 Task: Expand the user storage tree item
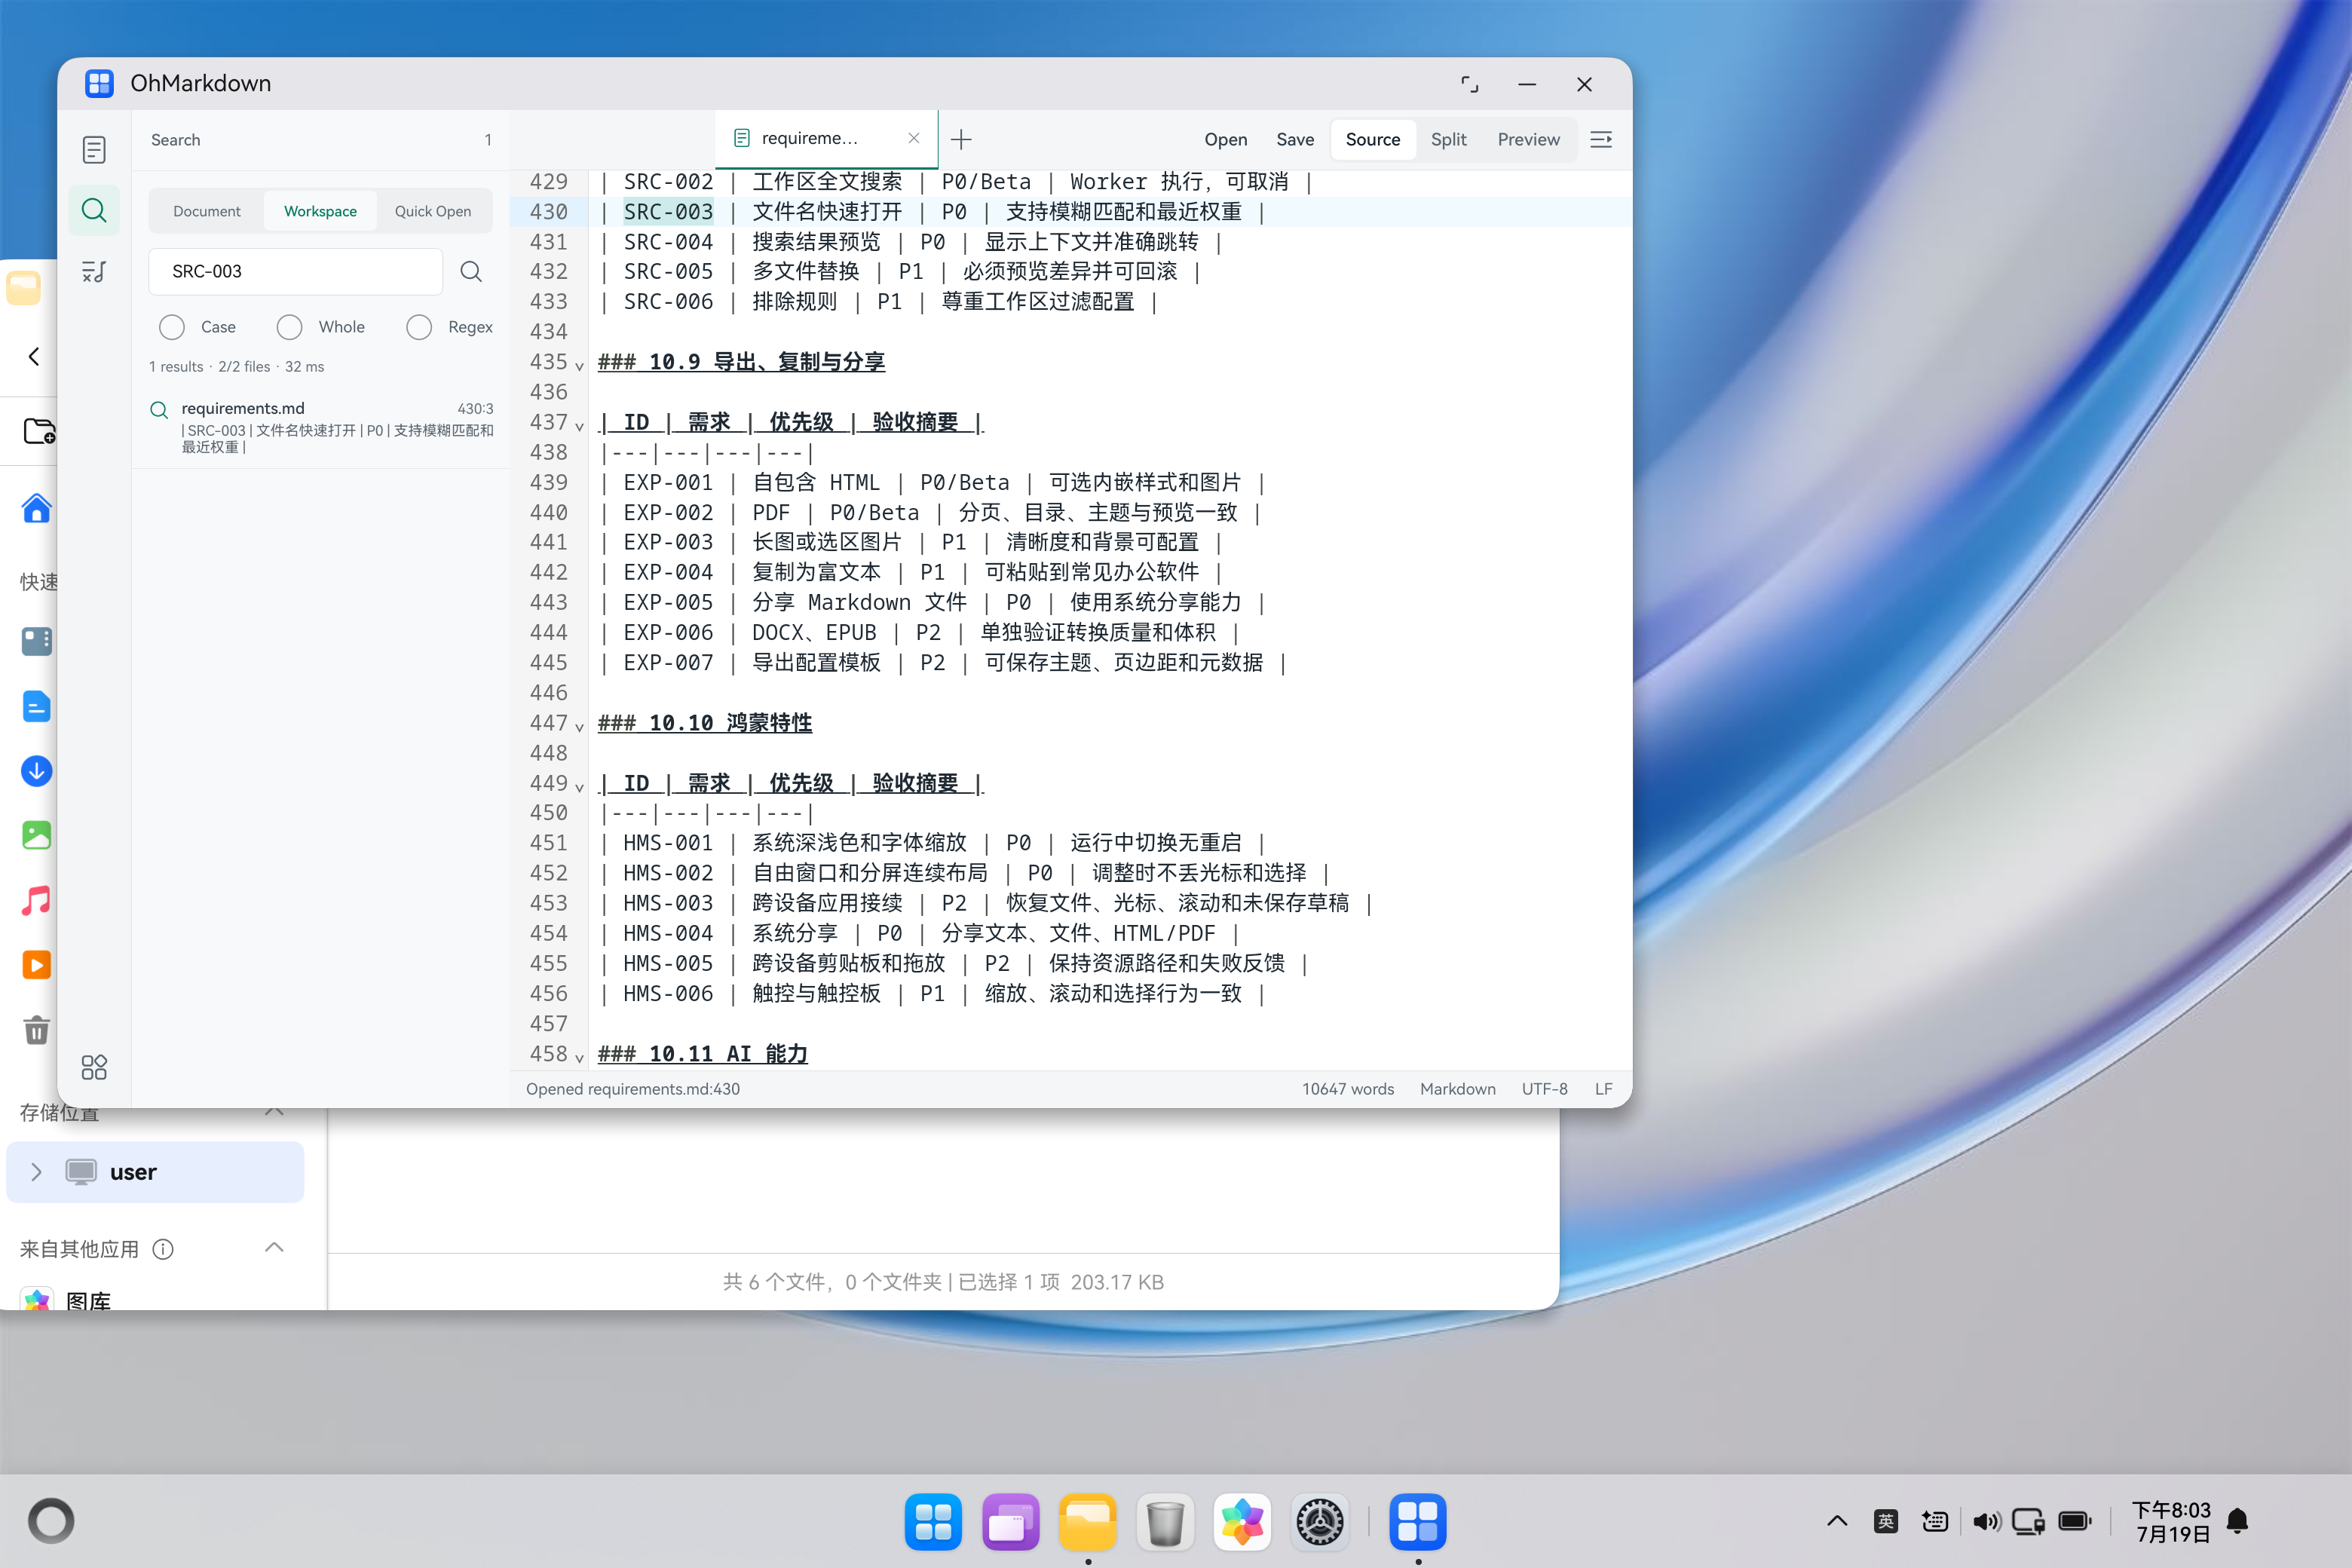click(x=36, y=1172)
